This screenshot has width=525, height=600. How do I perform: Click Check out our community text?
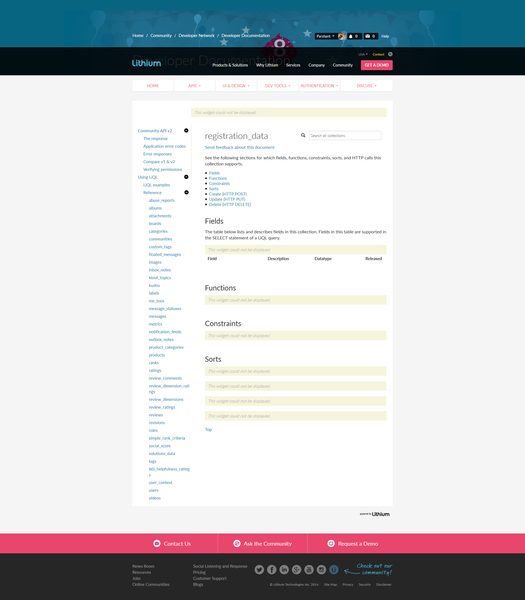point(374,569)
